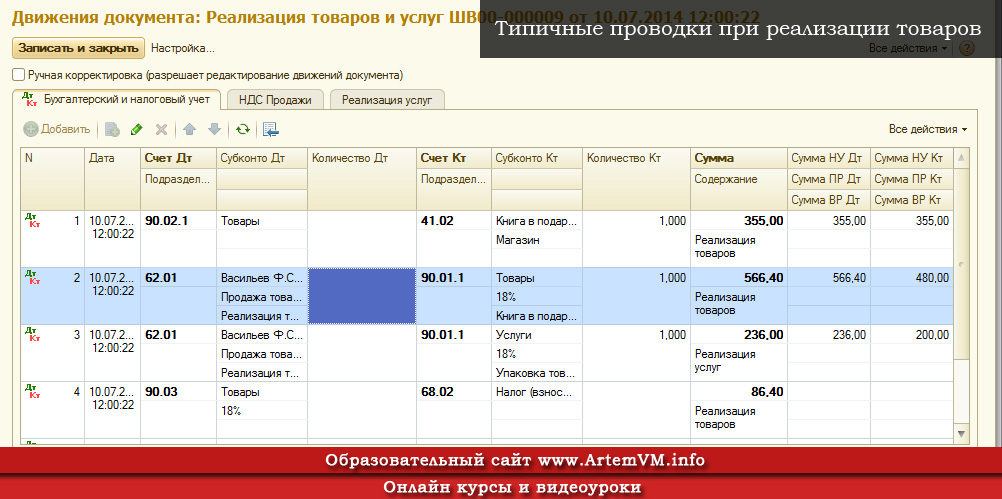Click the Реализация услуг content cell in row 3
This screenshot has width=1002, height=499.
tap(739, 360)
